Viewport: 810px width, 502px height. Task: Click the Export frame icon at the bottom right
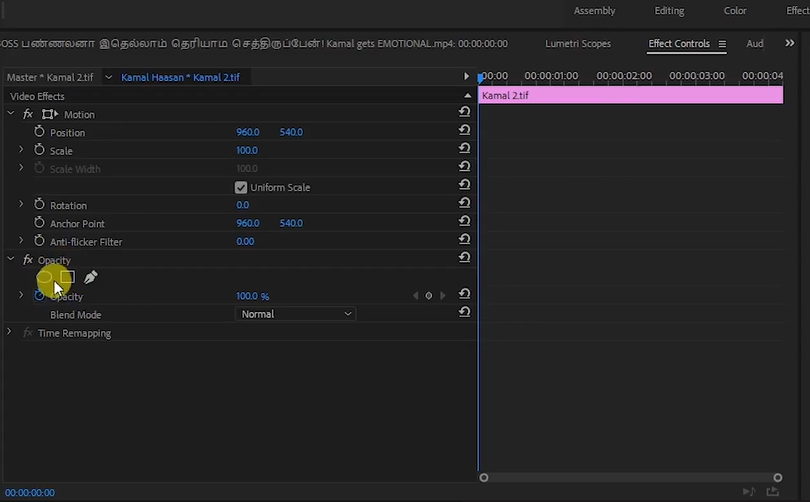coord(773,491)
